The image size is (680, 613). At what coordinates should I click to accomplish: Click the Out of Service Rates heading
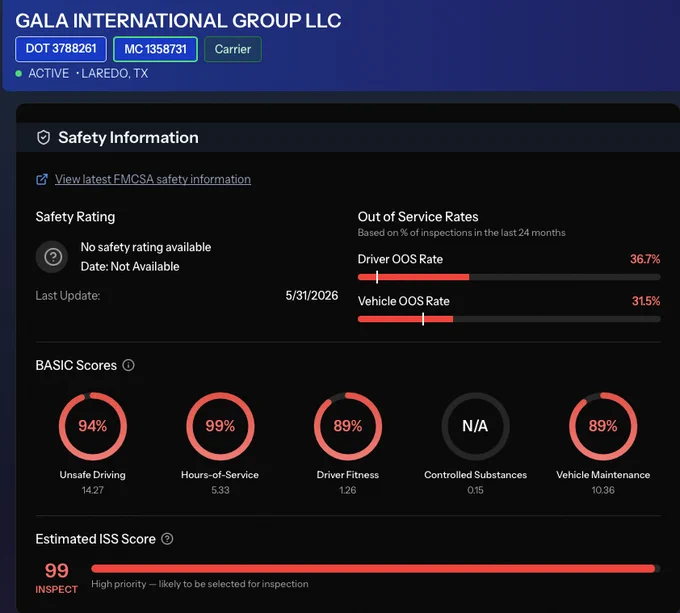pyautogui.click(x=418, y=216)
